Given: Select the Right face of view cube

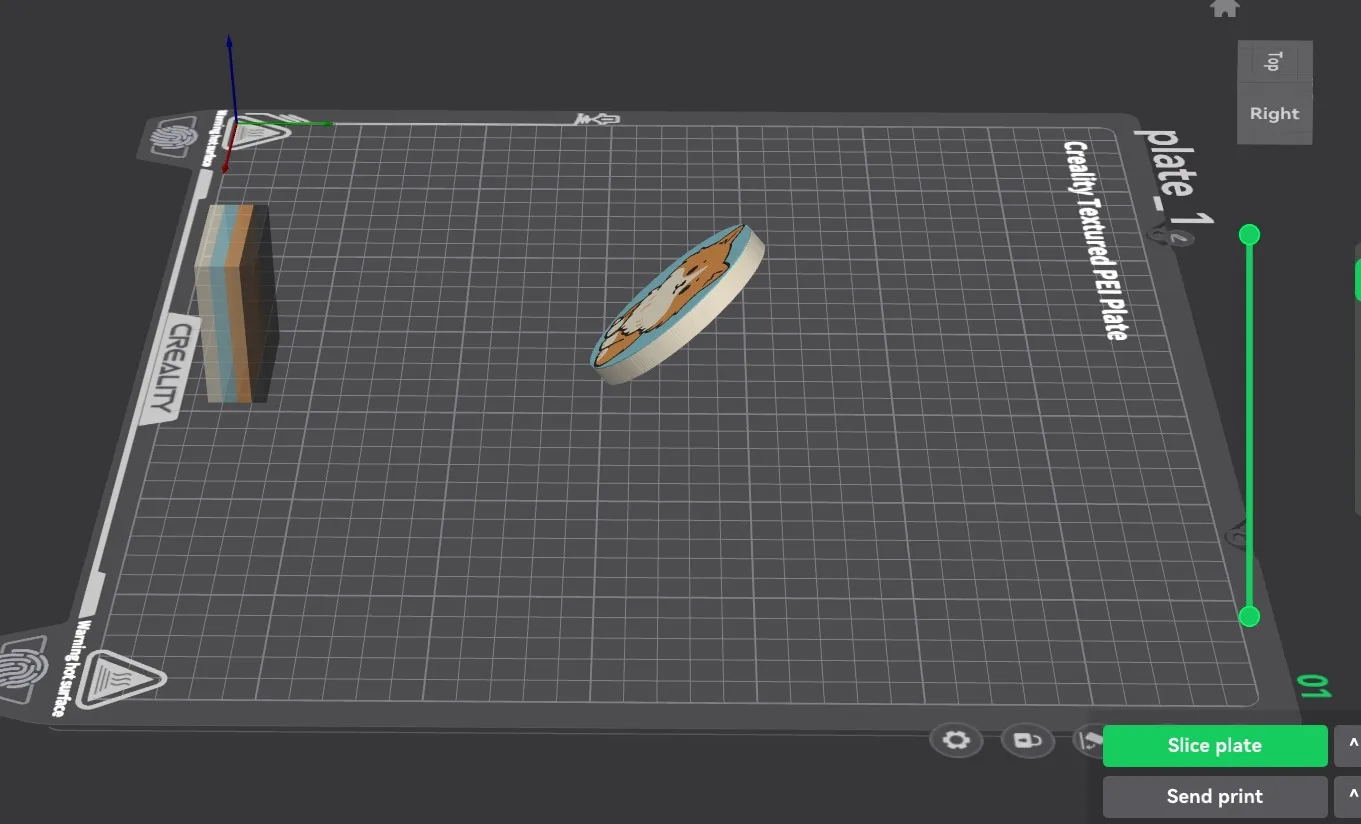Looking at the screenshot, I should tap(1274, 114).
